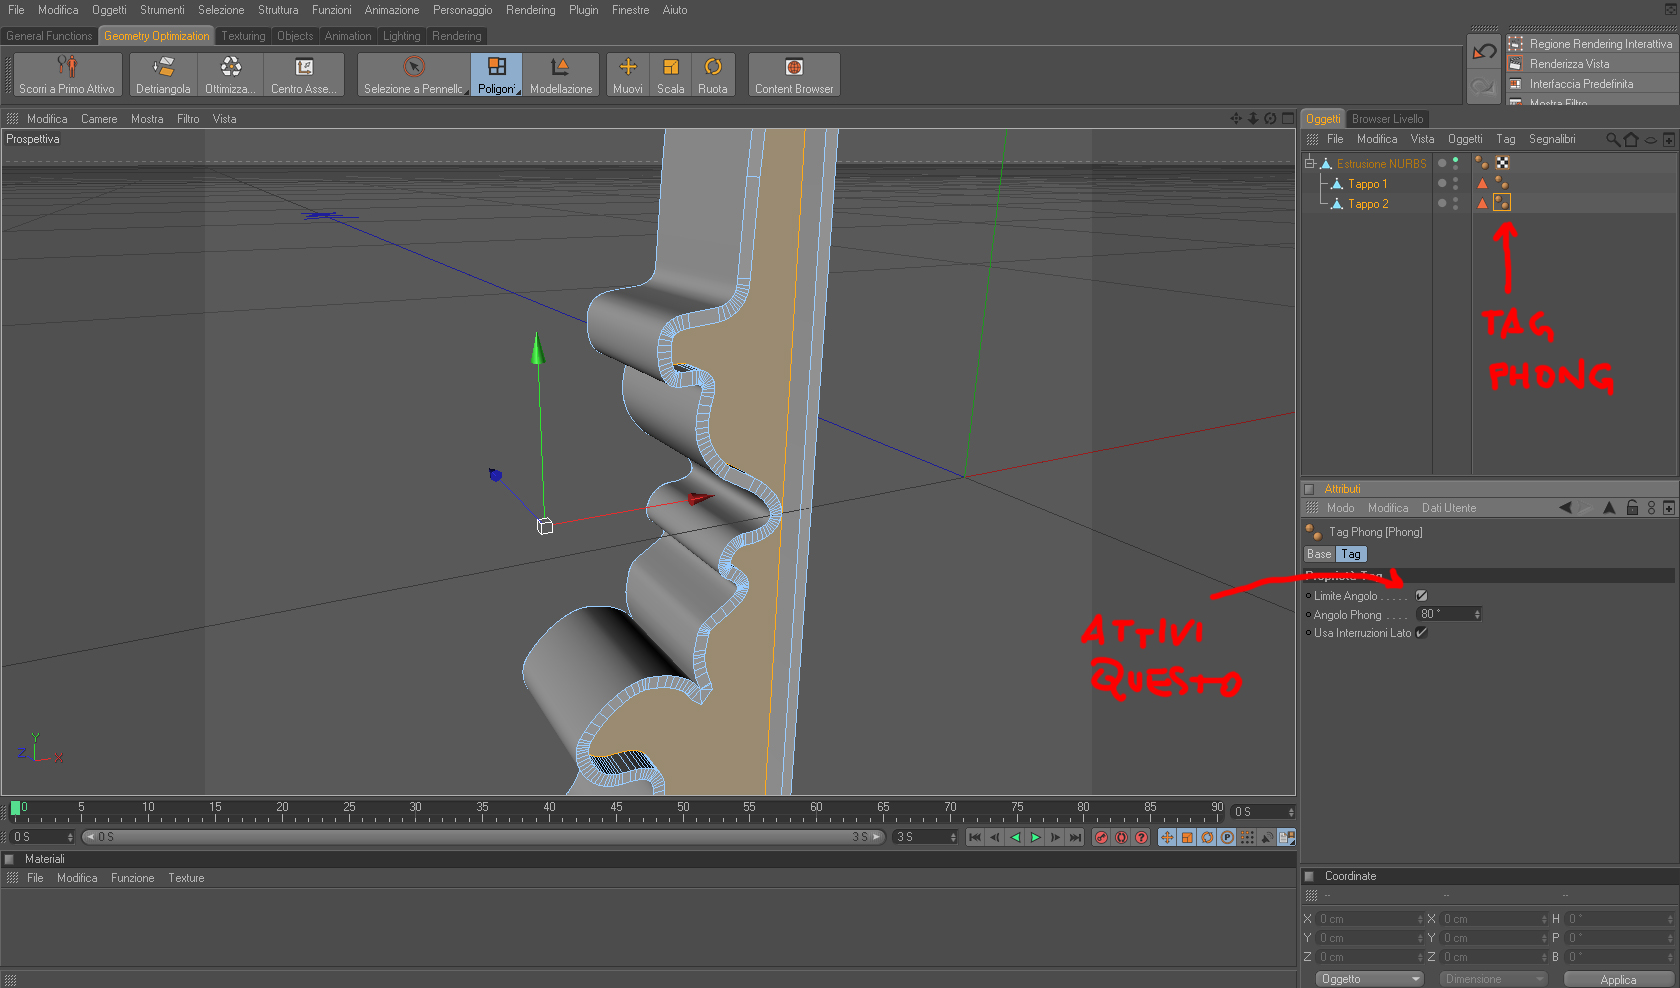1680x988 pixels.
Task: Switch to Poligoni polygon mode
Action: 497,75
